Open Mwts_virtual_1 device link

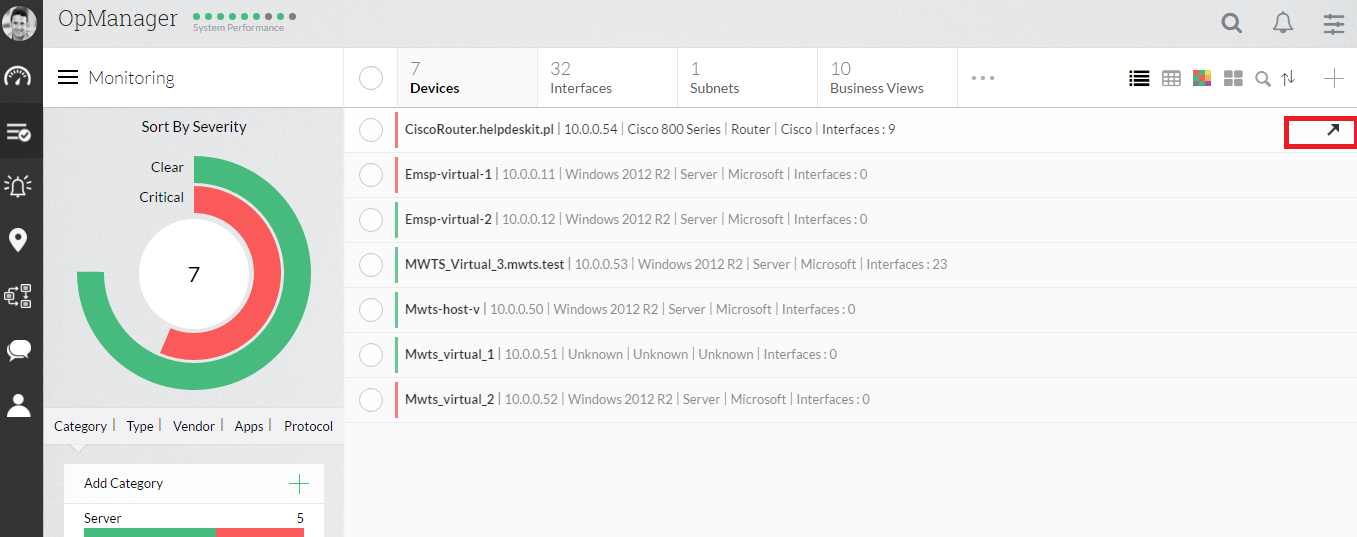450,354
